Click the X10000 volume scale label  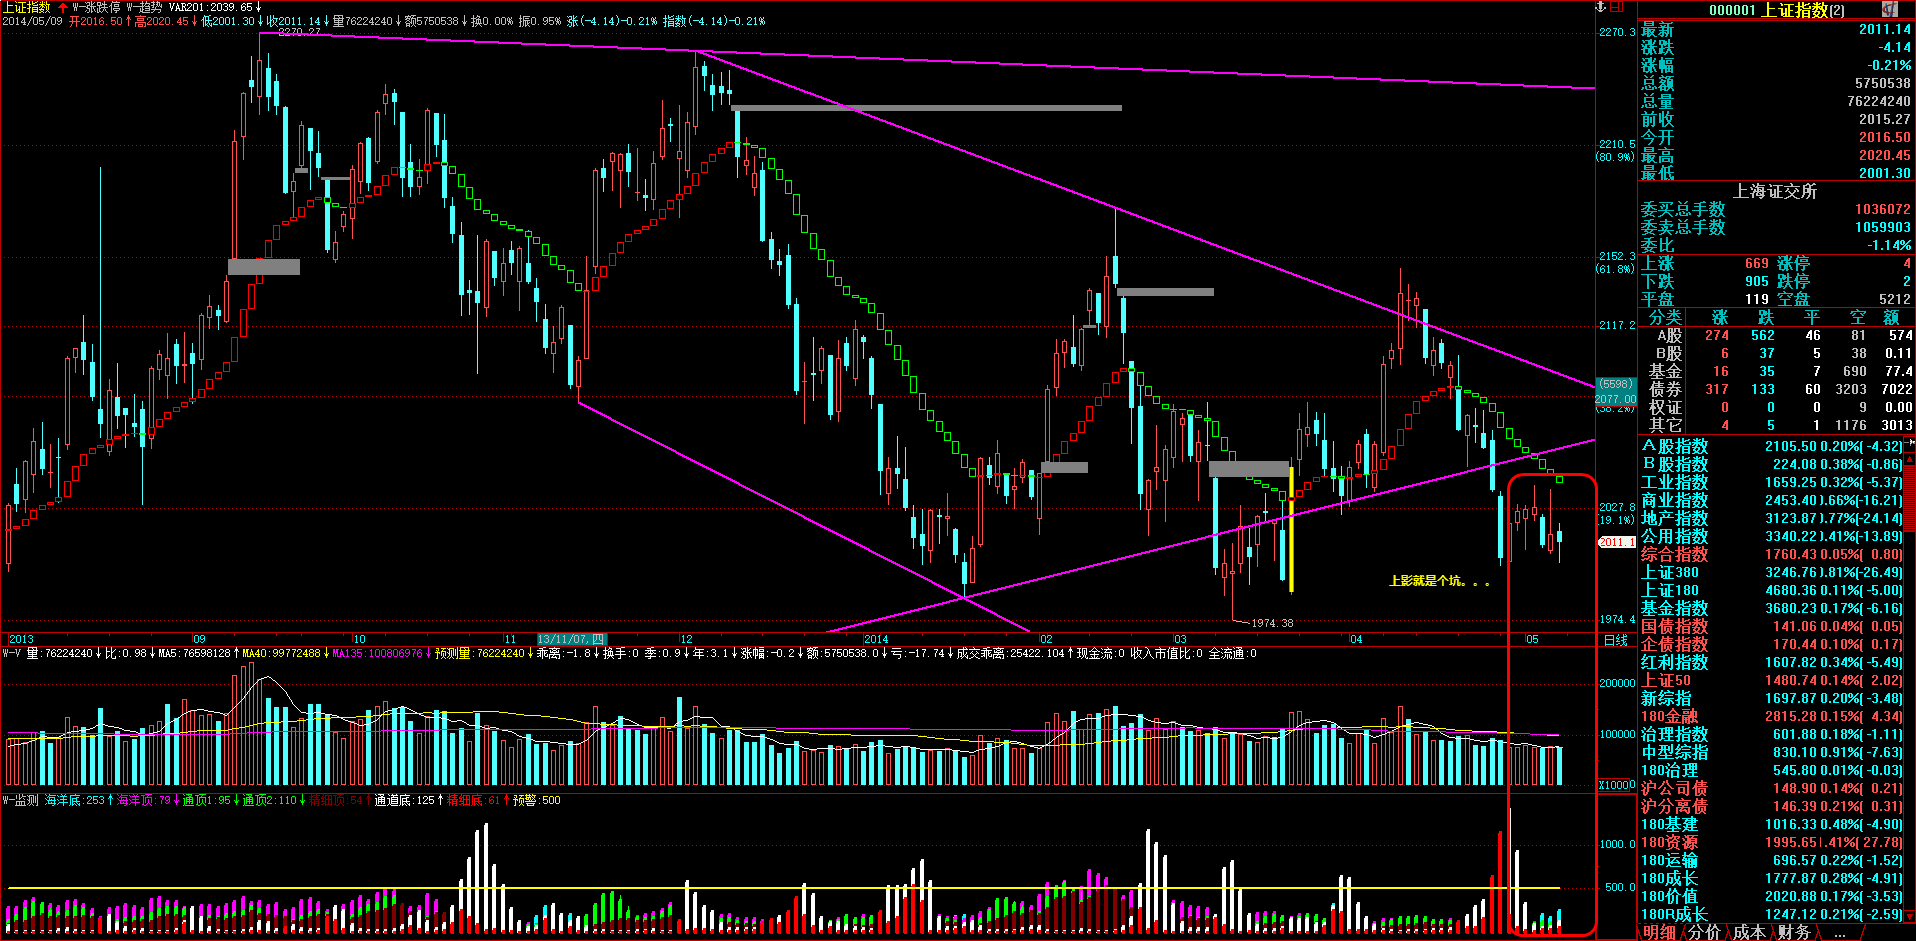pos(1616,785)
